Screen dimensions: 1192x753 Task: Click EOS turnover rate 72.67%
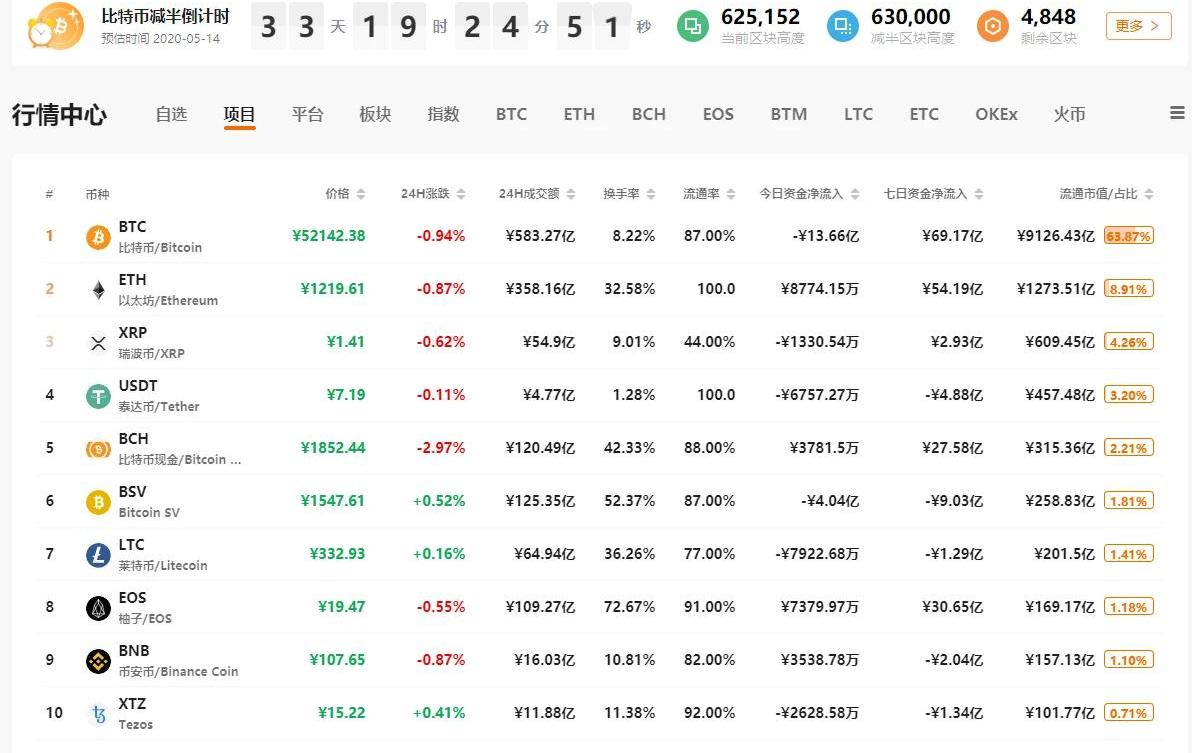[x=629, y=607]
